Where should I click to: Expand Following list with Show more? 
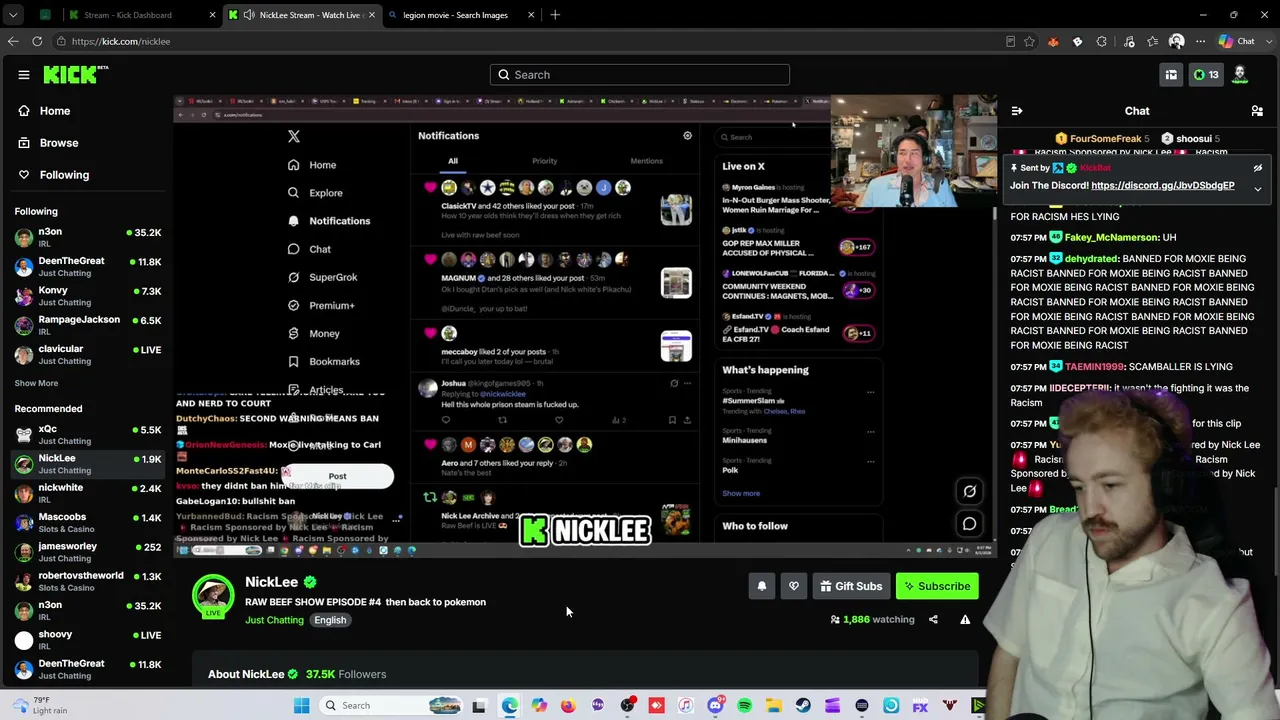[x=36, y=383]
